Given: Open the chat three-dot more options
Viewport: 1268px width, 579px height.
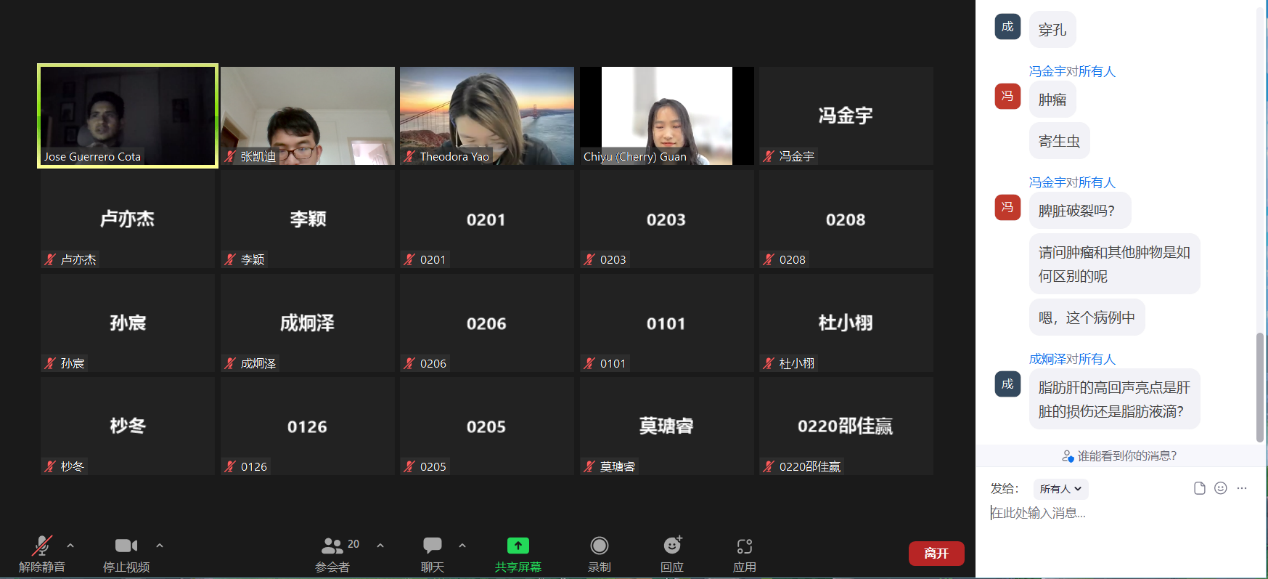Looking at the screenshot, I should pyautogui.click(x=1242, y=488).
